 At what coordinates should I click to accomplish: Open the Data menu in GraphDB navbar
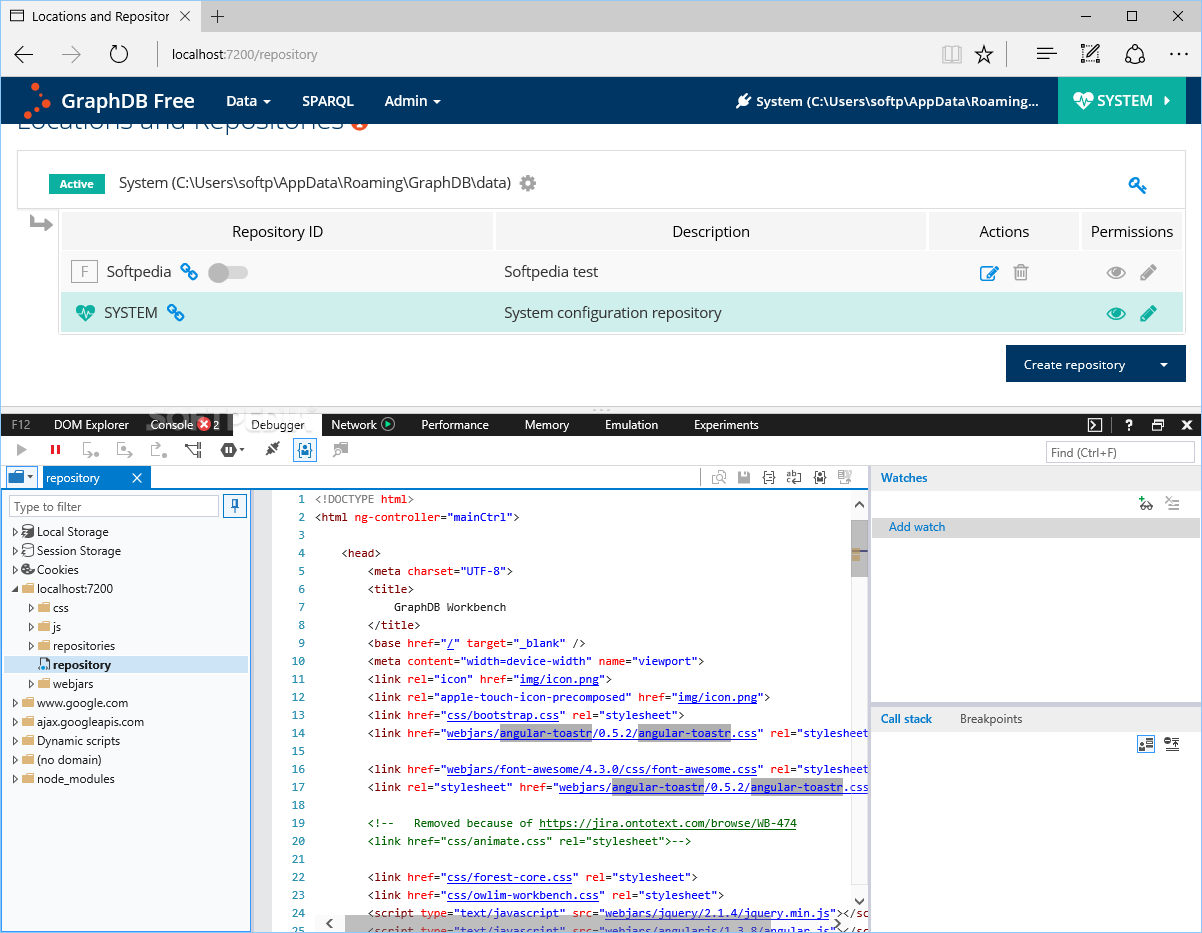click(248, 101)
